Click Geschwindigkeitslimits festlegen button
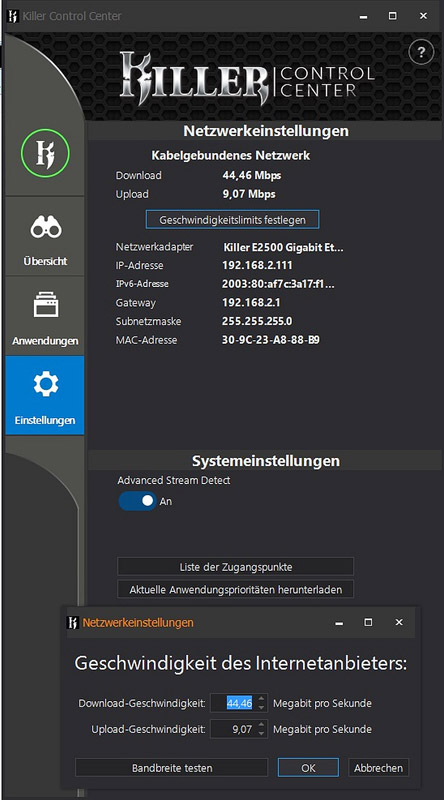Image resolution: width=444 pixels, height=800 pixels. (233, 220)
